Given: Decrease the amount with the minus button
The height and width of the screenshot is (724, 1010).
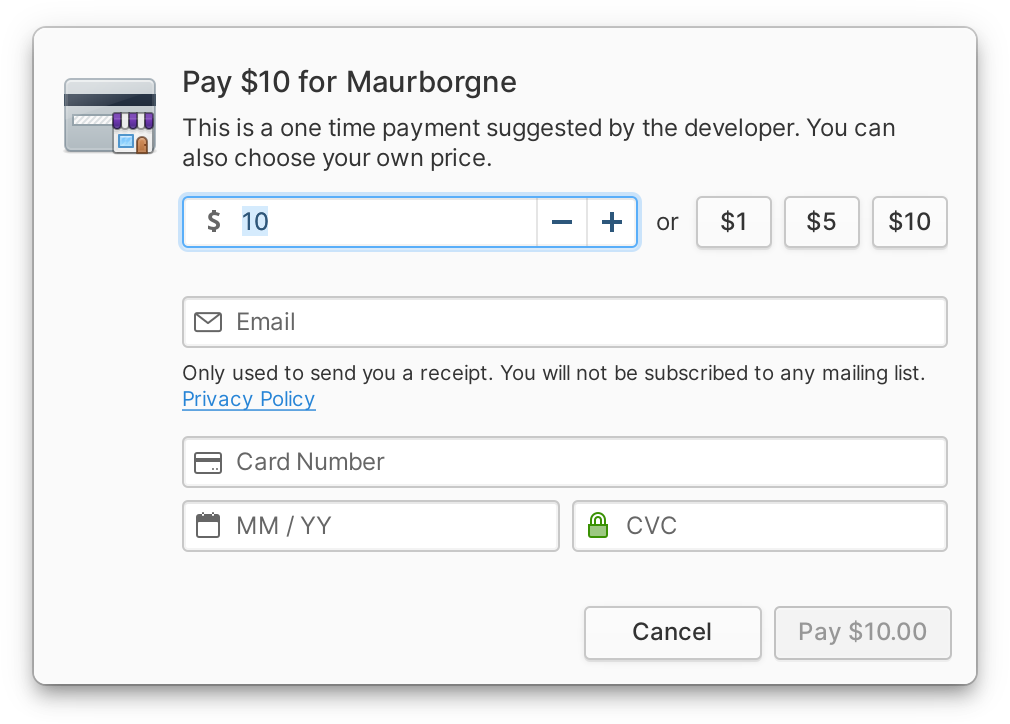Looking at the screenshot, I should click(x=562, y=222).
